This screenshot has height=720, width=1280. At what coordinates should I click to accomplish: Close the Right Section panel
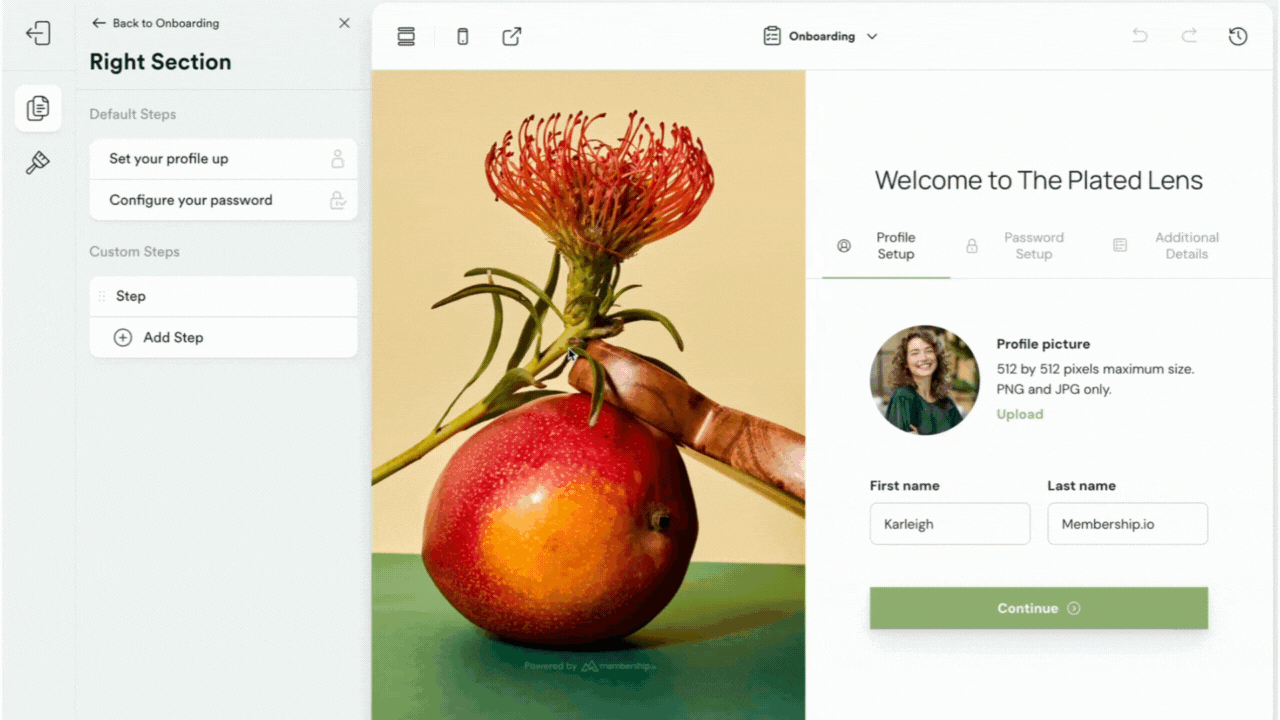click(344, 23)
